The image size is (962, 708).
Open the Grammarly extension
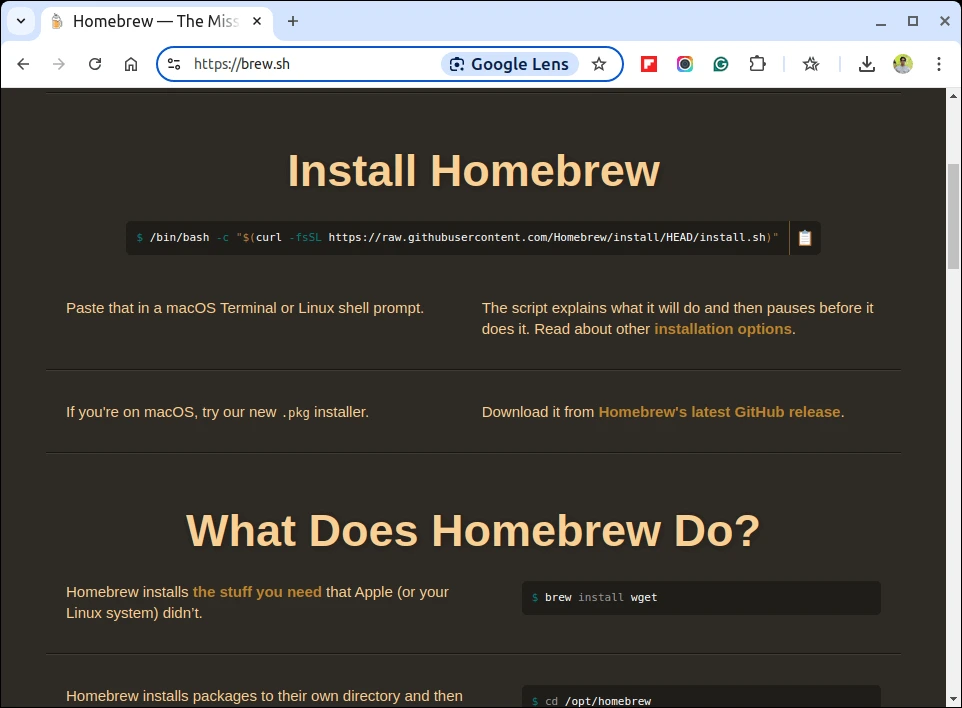721,64
